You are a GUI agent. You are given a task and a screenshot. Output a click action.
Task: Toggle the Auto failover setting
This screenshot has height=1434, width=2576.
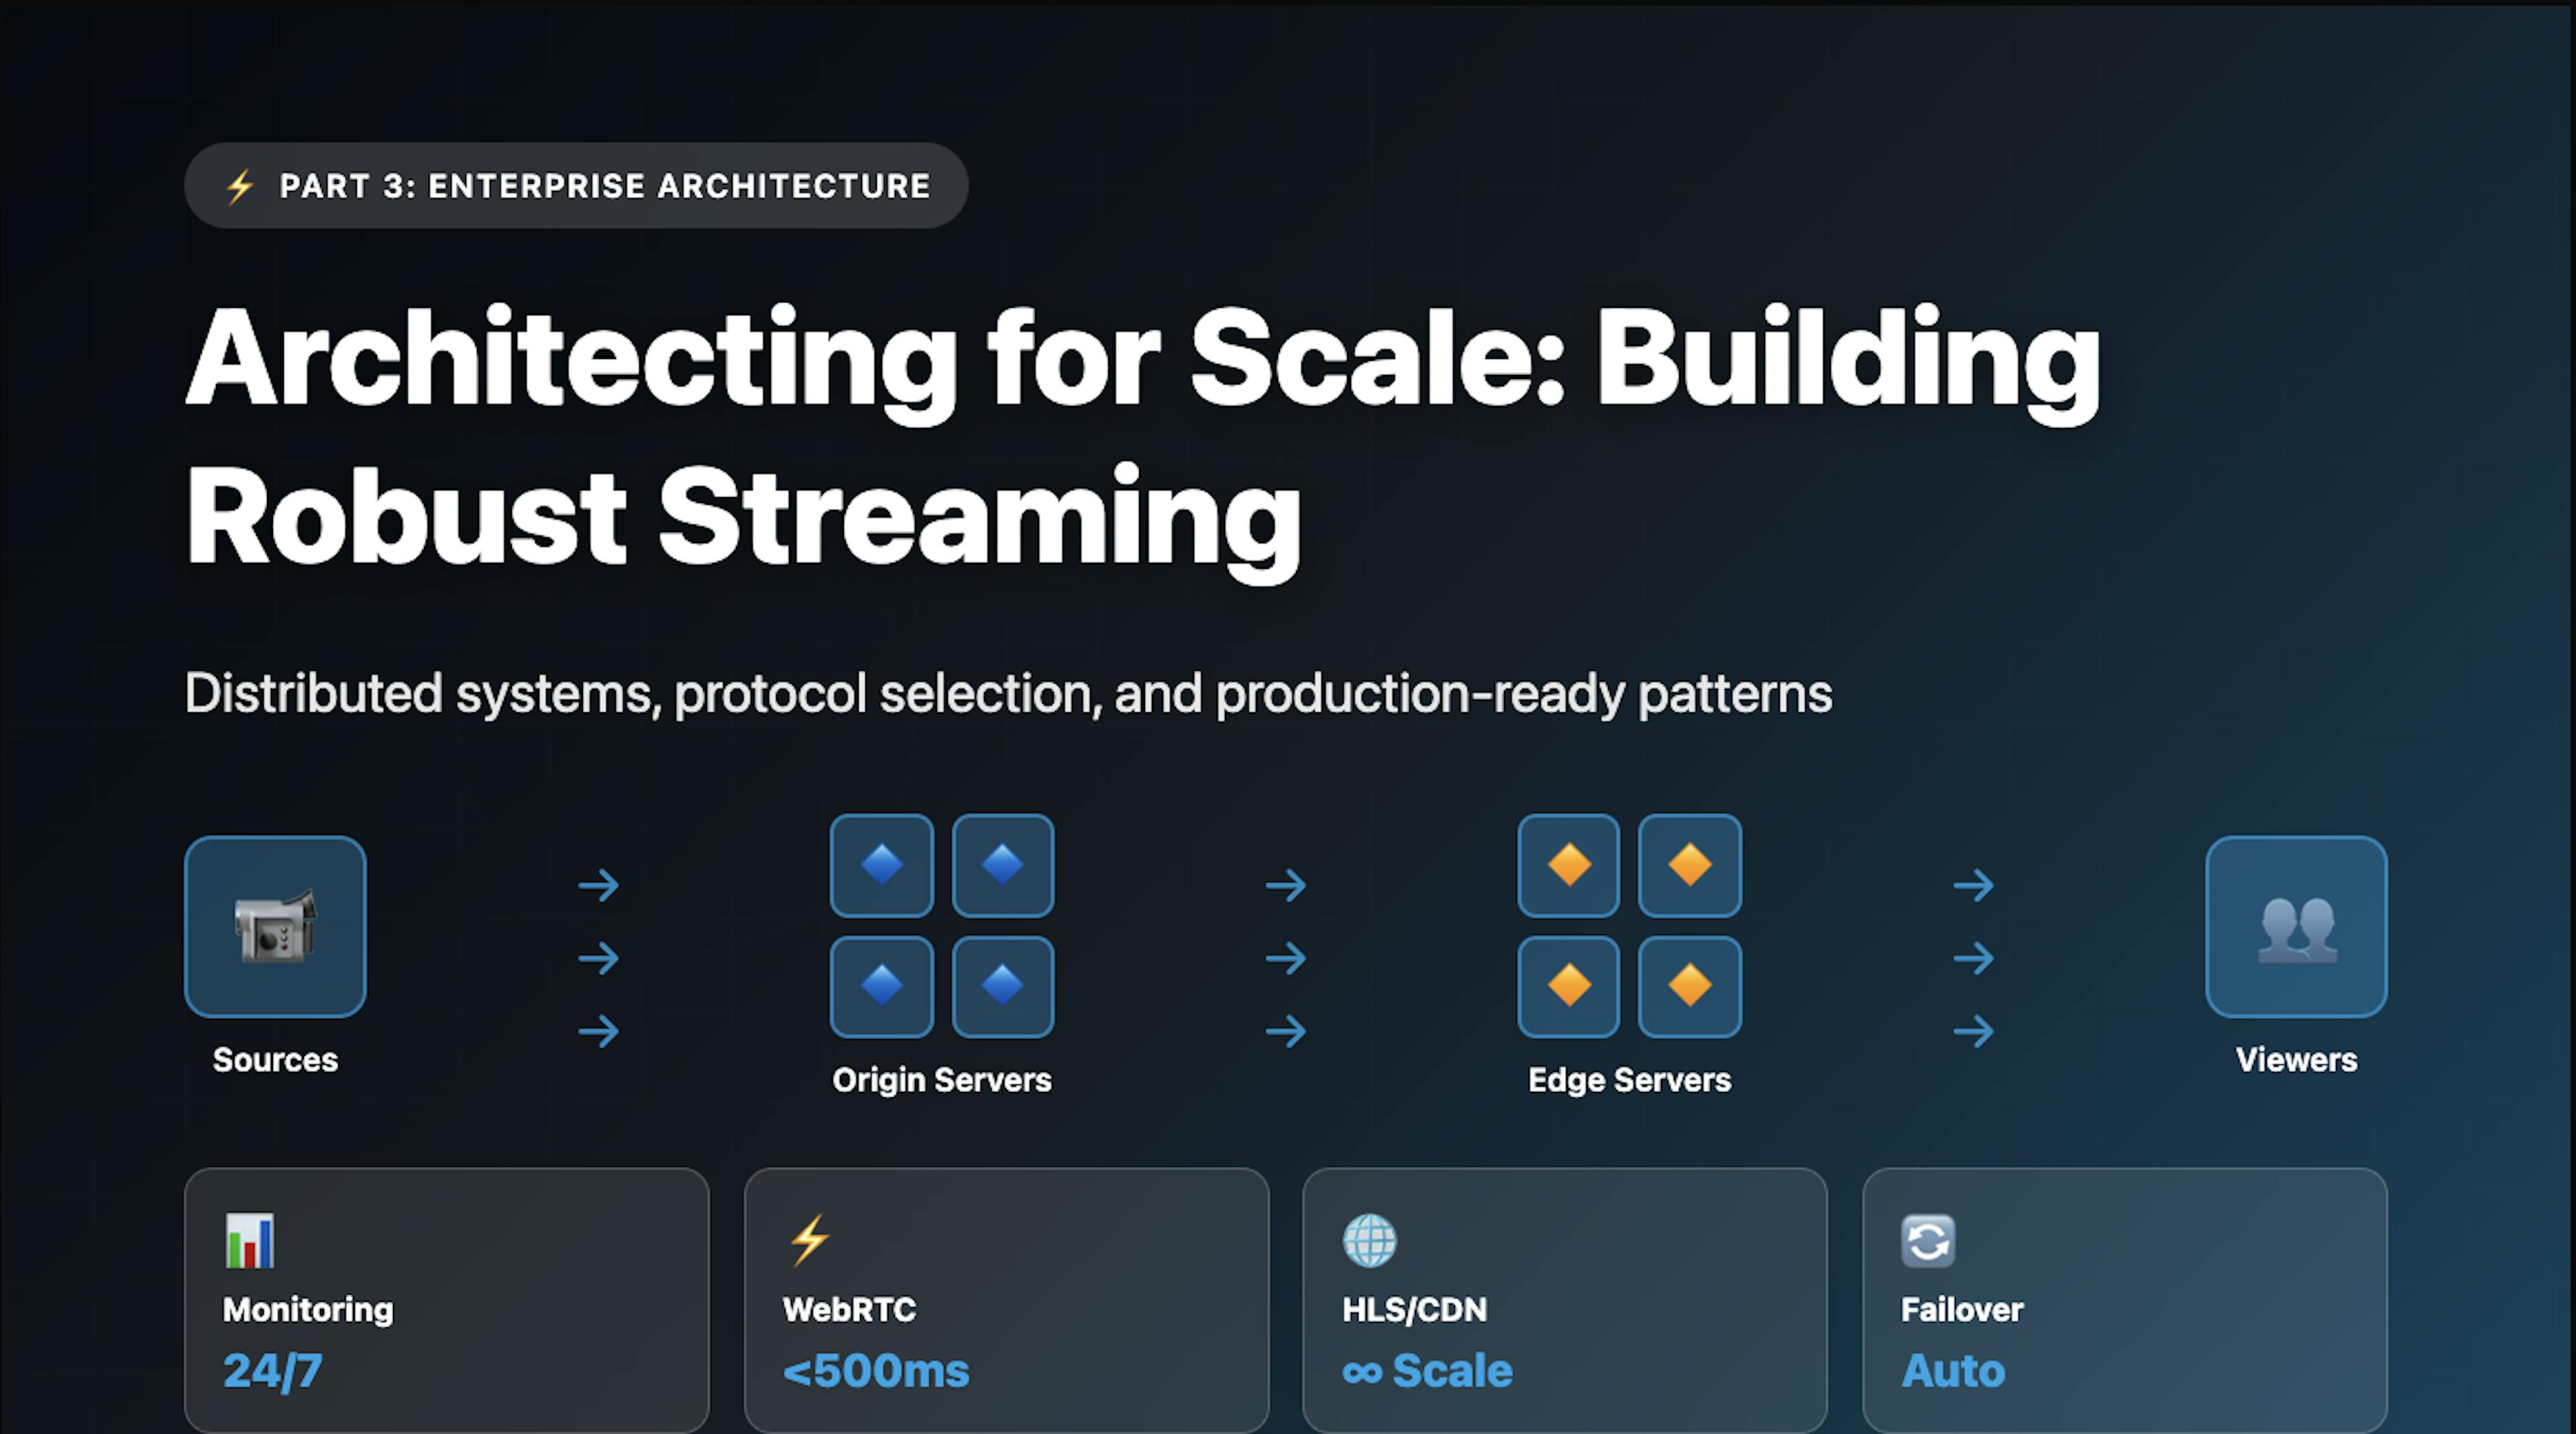(x=1952, y=1371)
